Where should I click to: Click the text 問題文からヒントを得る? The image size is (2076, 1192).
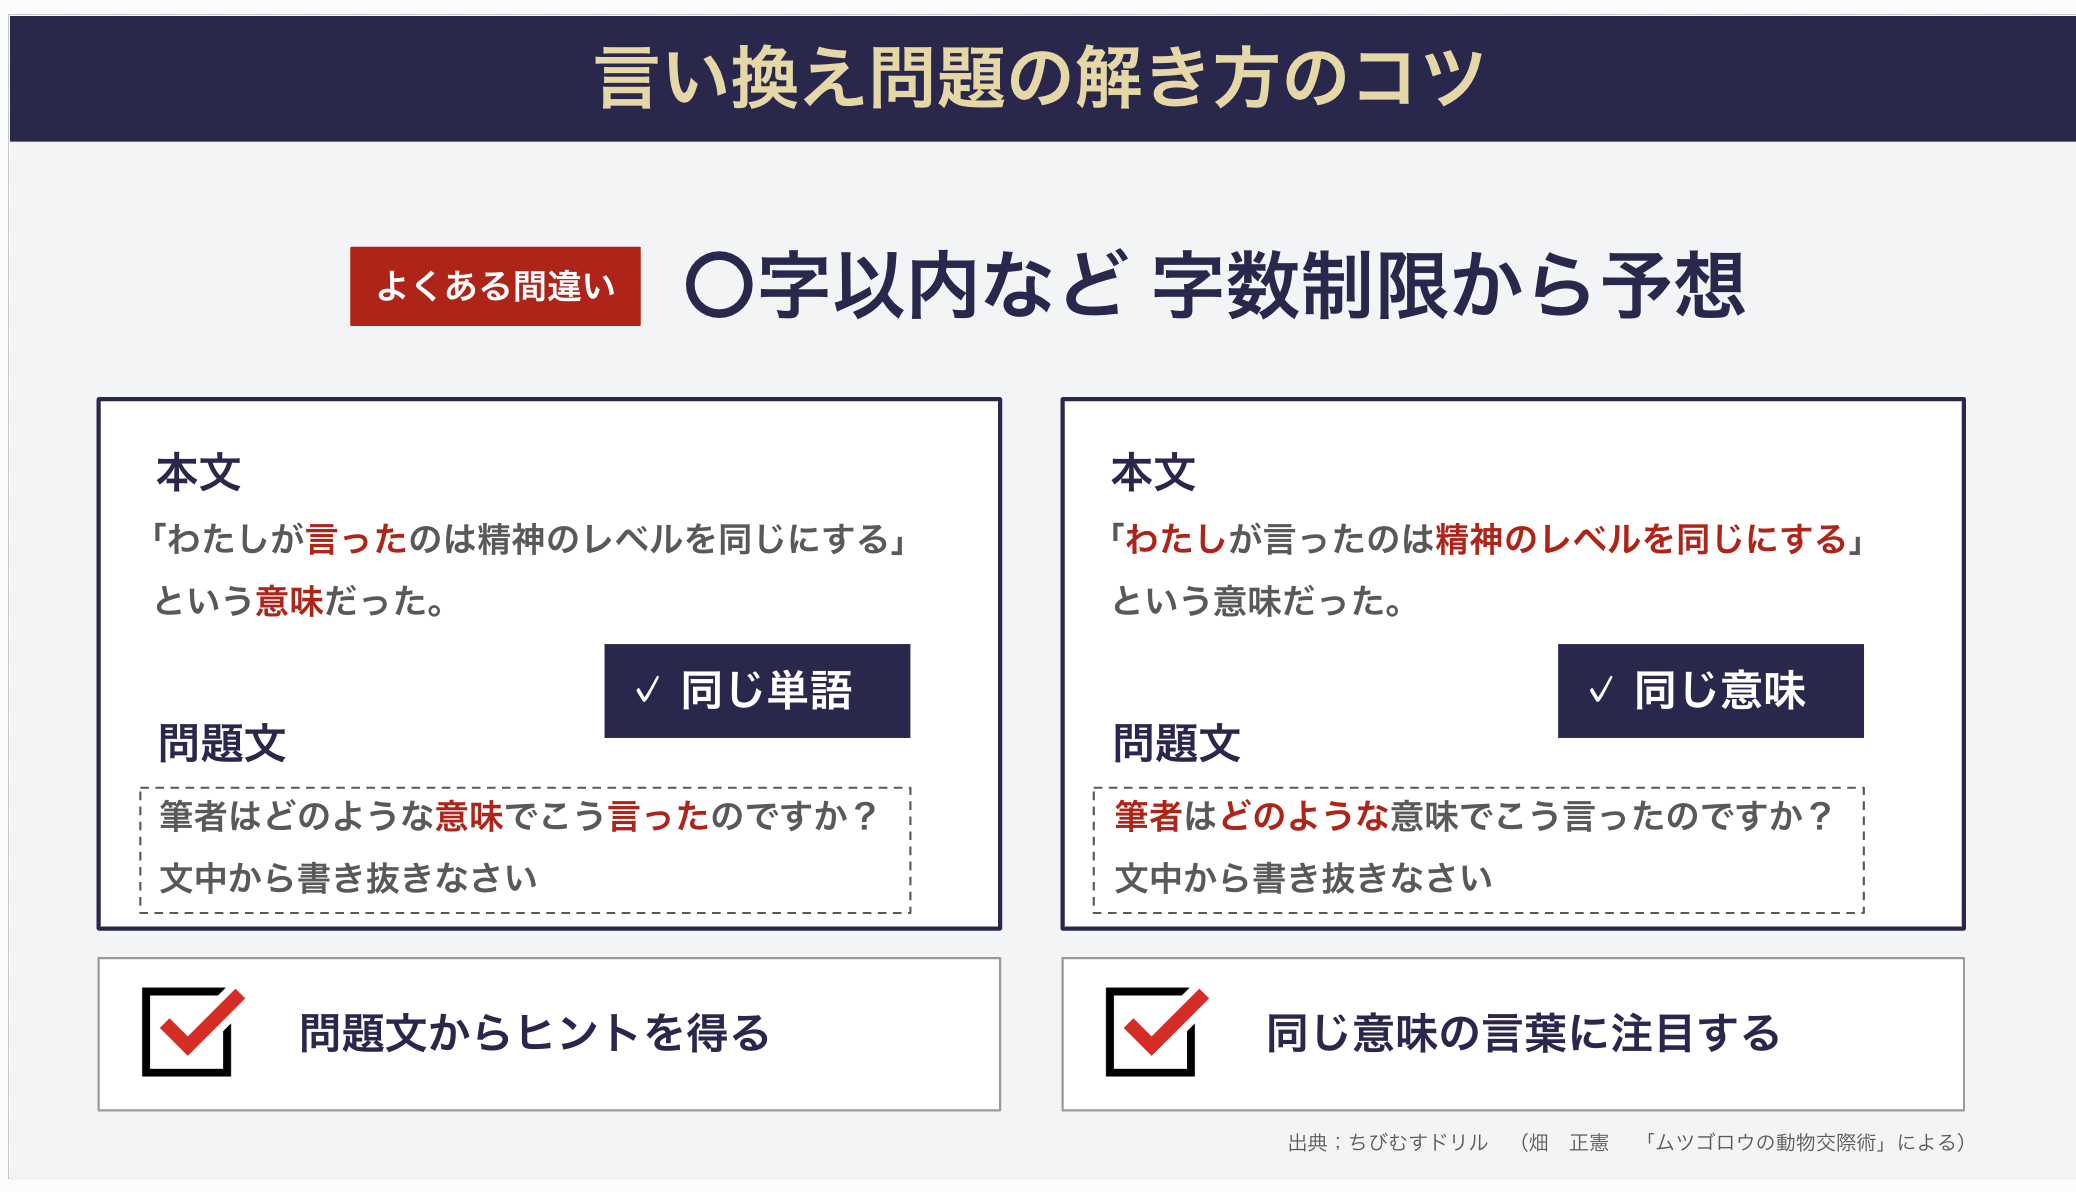535,1034
